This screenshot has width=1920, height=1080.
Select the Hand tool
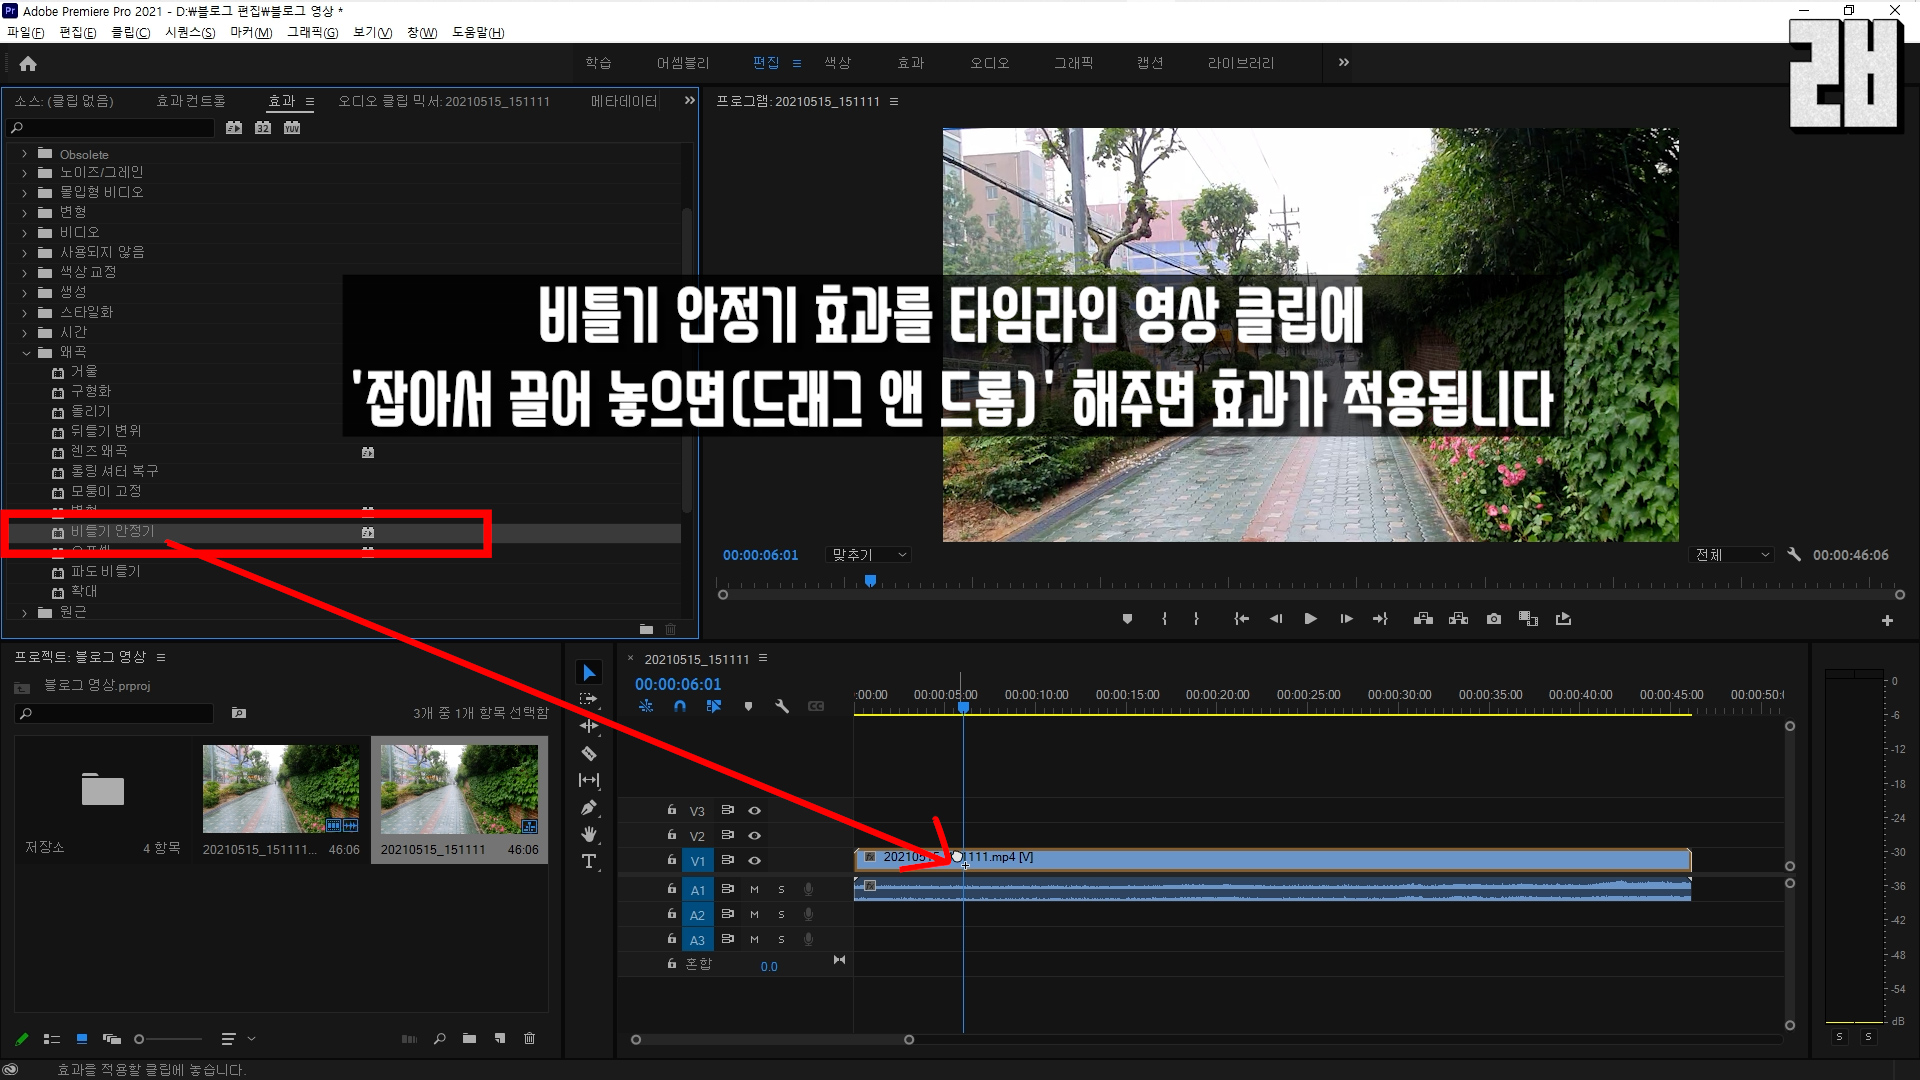pos(589,834)
